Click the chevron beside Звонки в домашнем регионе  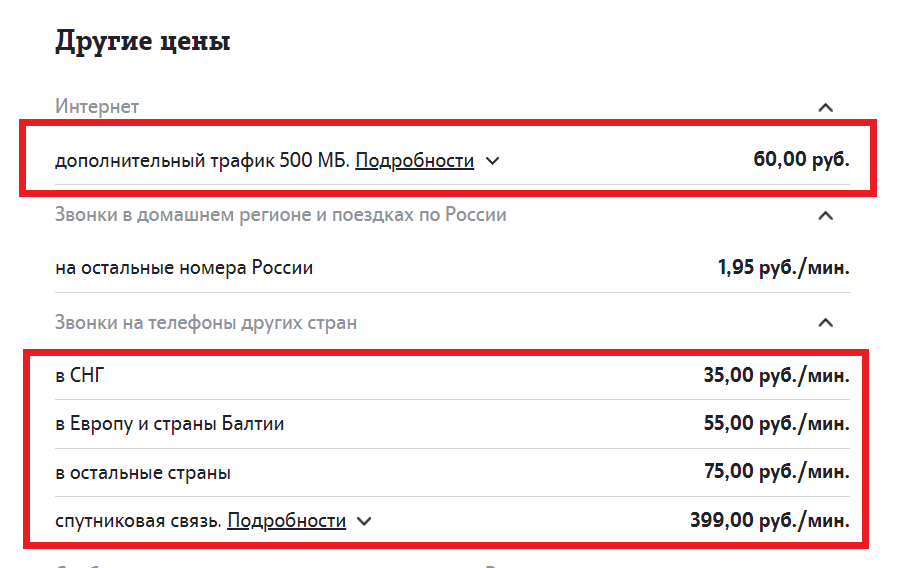[825, 215]
